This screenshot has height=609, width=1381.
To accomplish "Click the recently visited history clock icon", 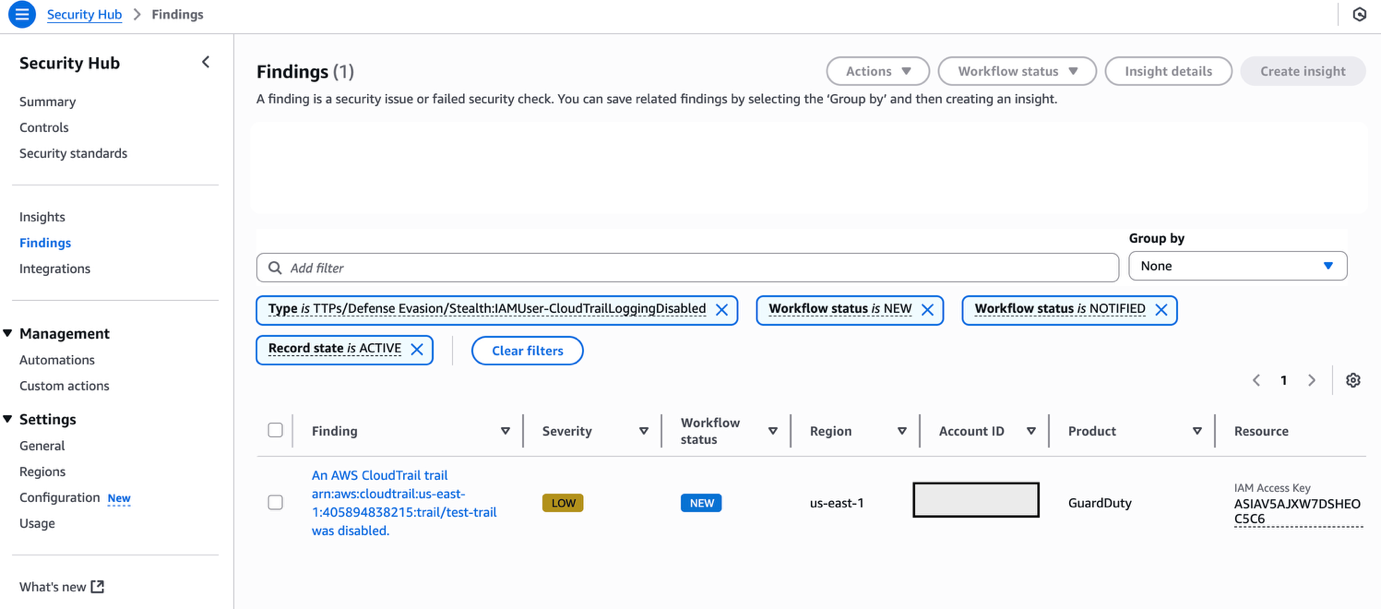I will click(x=1359, y=14).
